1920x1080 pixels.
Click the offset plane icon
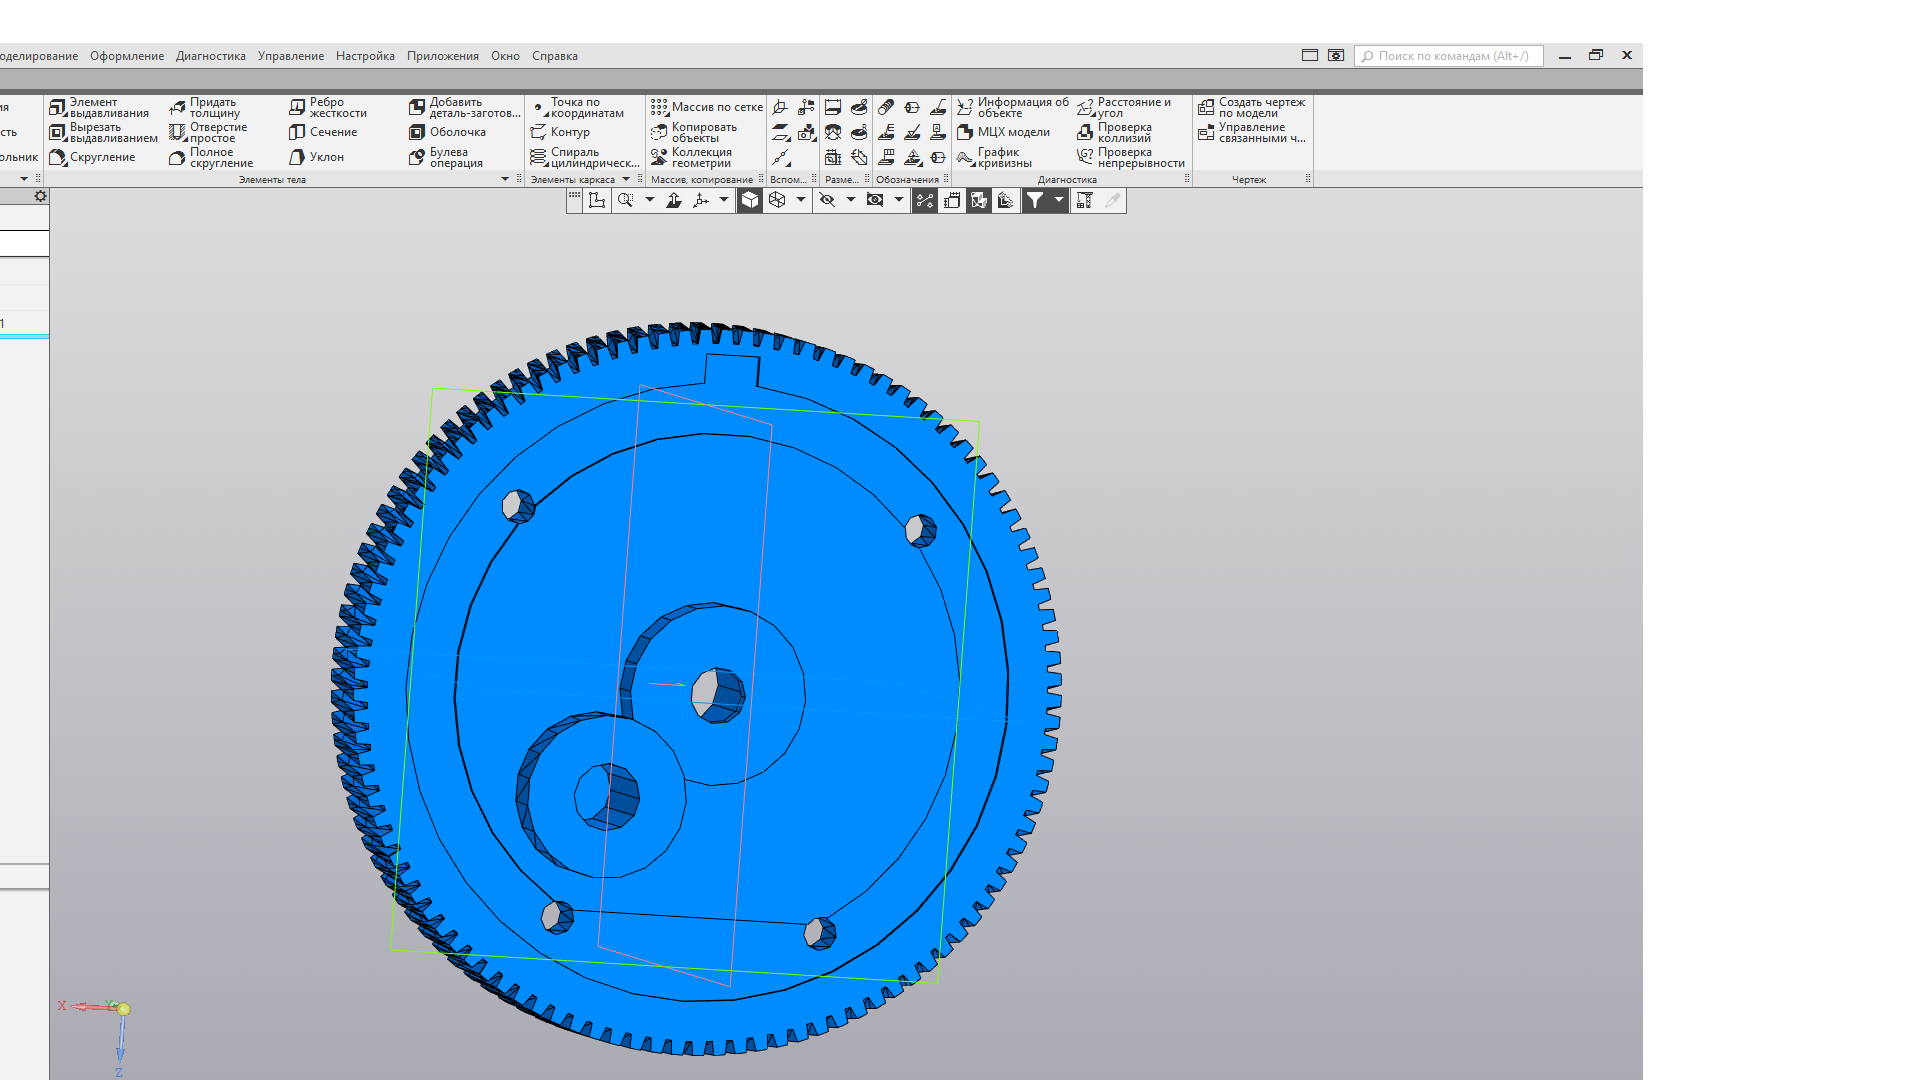click(780, 132)
